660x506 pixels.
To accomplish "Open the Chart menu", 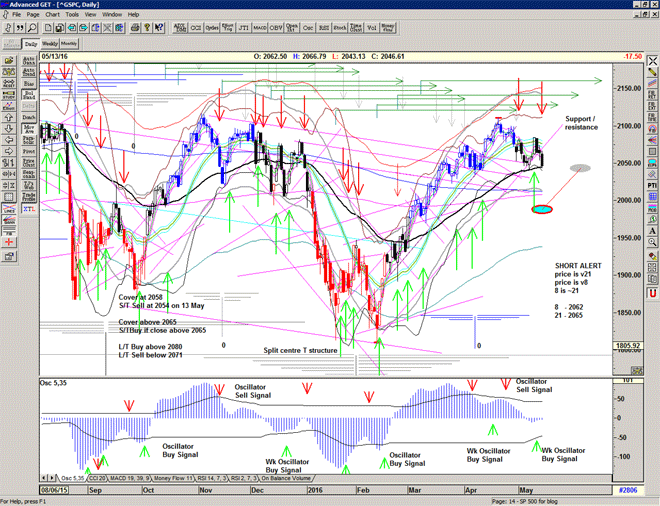I will (x=52, y=15).
